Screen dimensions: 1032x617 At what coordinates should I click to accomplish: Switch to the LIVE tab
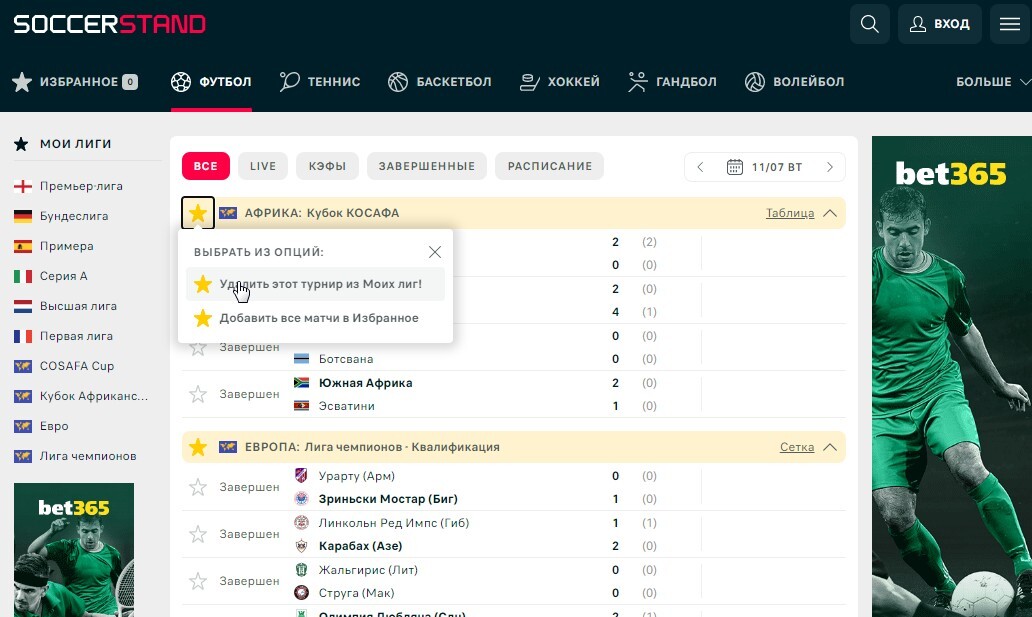263,166
